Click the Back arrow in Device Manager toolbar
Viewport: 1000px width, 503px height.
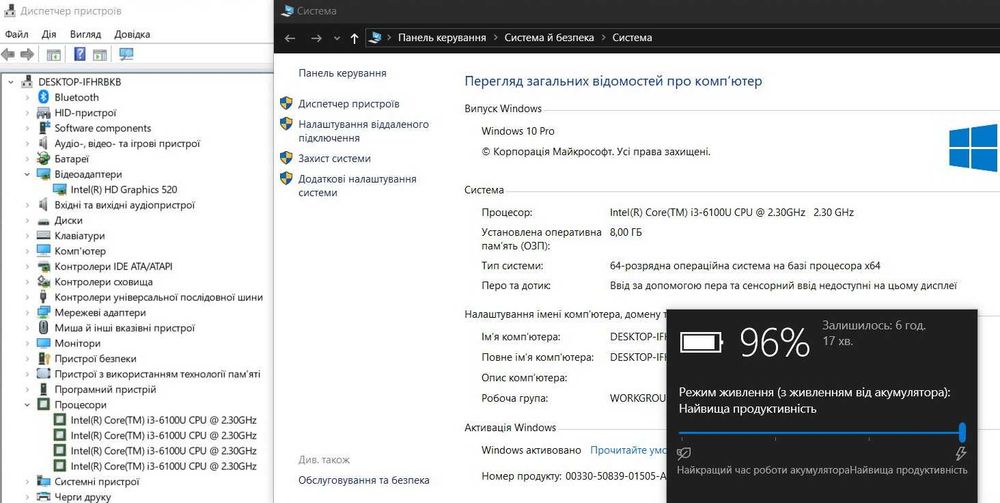click(8, 55)
